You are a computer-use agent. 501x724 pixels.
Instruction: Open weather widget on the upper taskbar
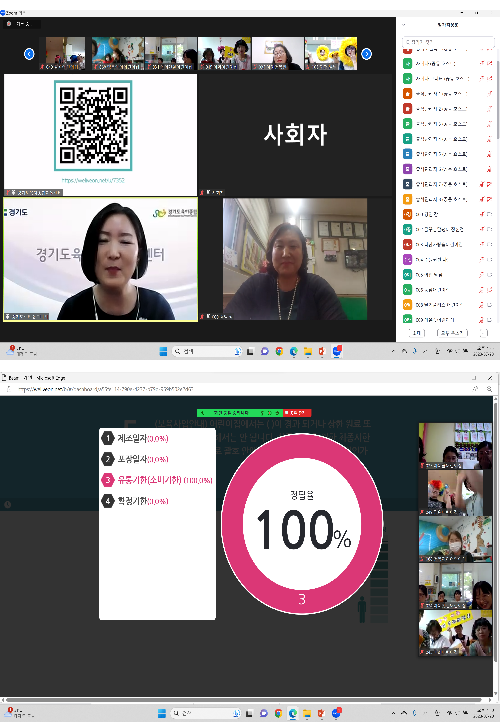(x=21, y=351)
